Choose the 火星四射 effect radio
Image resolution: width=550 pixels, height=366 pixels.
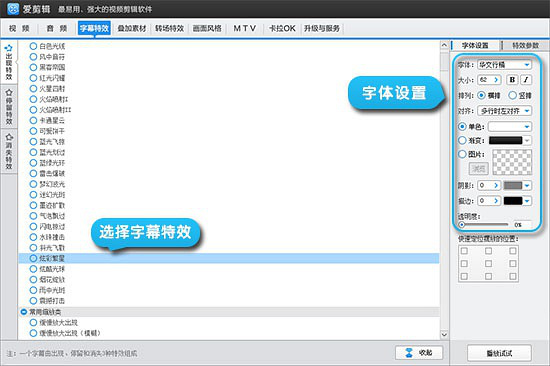[x=33, y=88]
